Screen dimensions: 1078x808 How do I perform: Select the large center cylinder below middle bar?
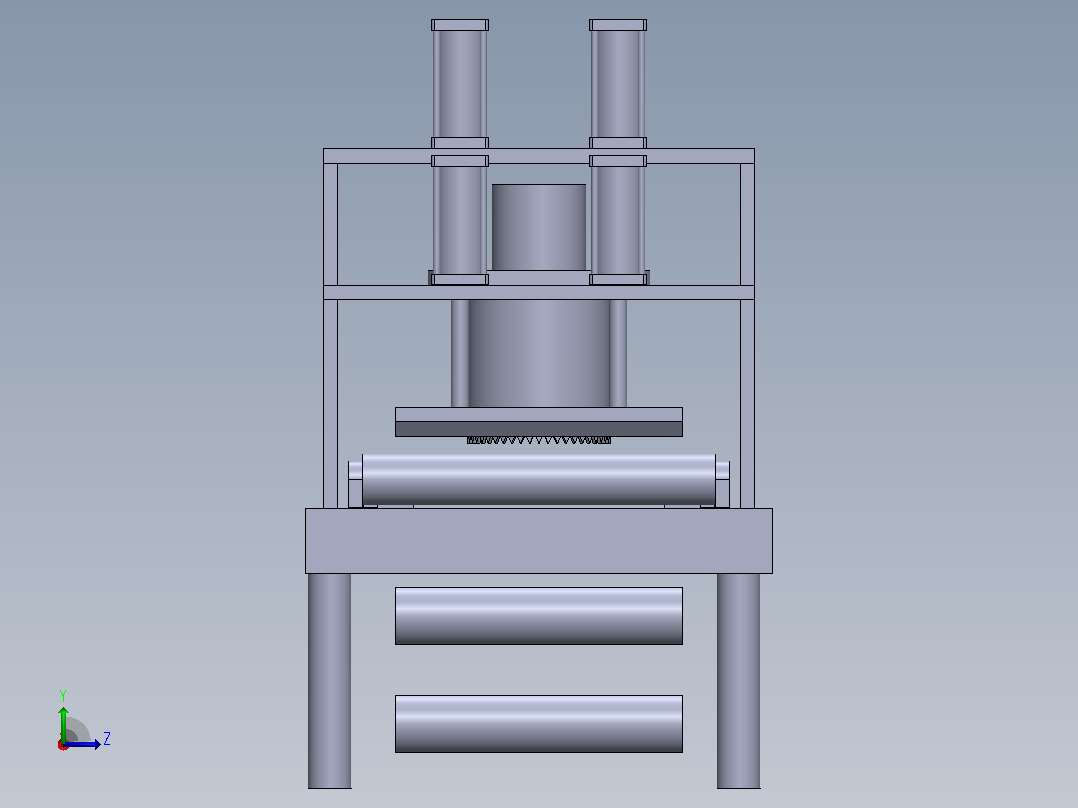pyautogui.click(x=539, y=353)
